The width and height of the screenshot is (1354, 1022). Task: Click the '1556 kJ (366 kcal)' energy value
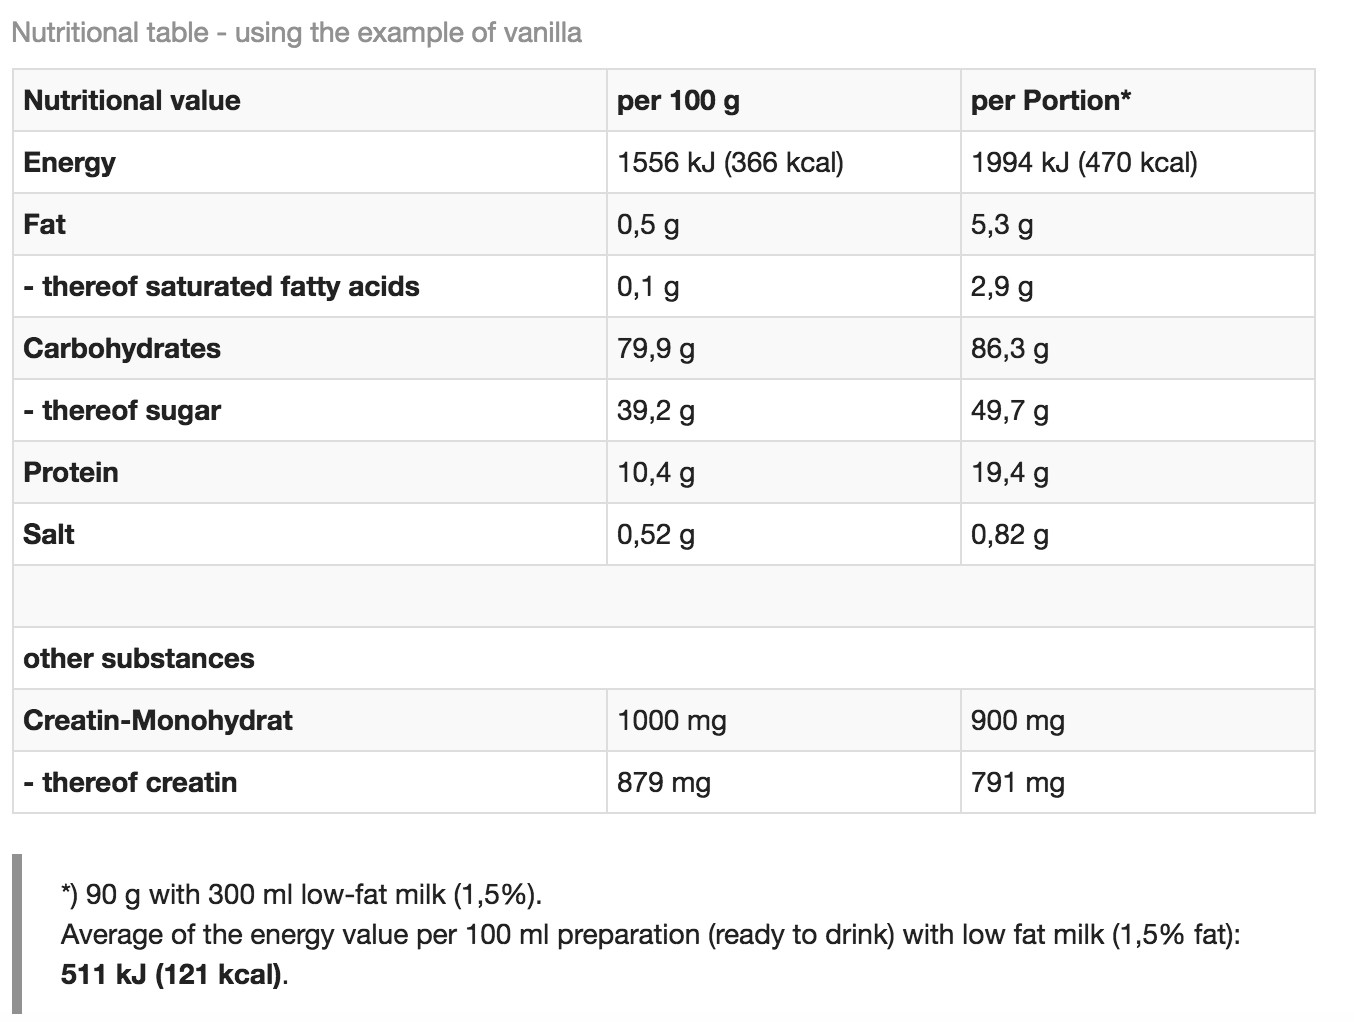730,162
